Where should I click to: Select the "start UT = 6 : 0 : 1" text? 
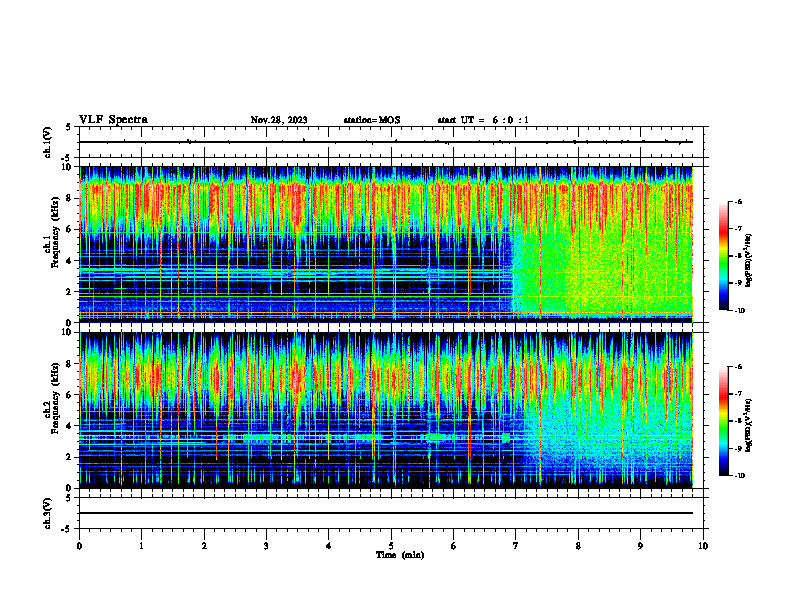[x=483, y=120]
